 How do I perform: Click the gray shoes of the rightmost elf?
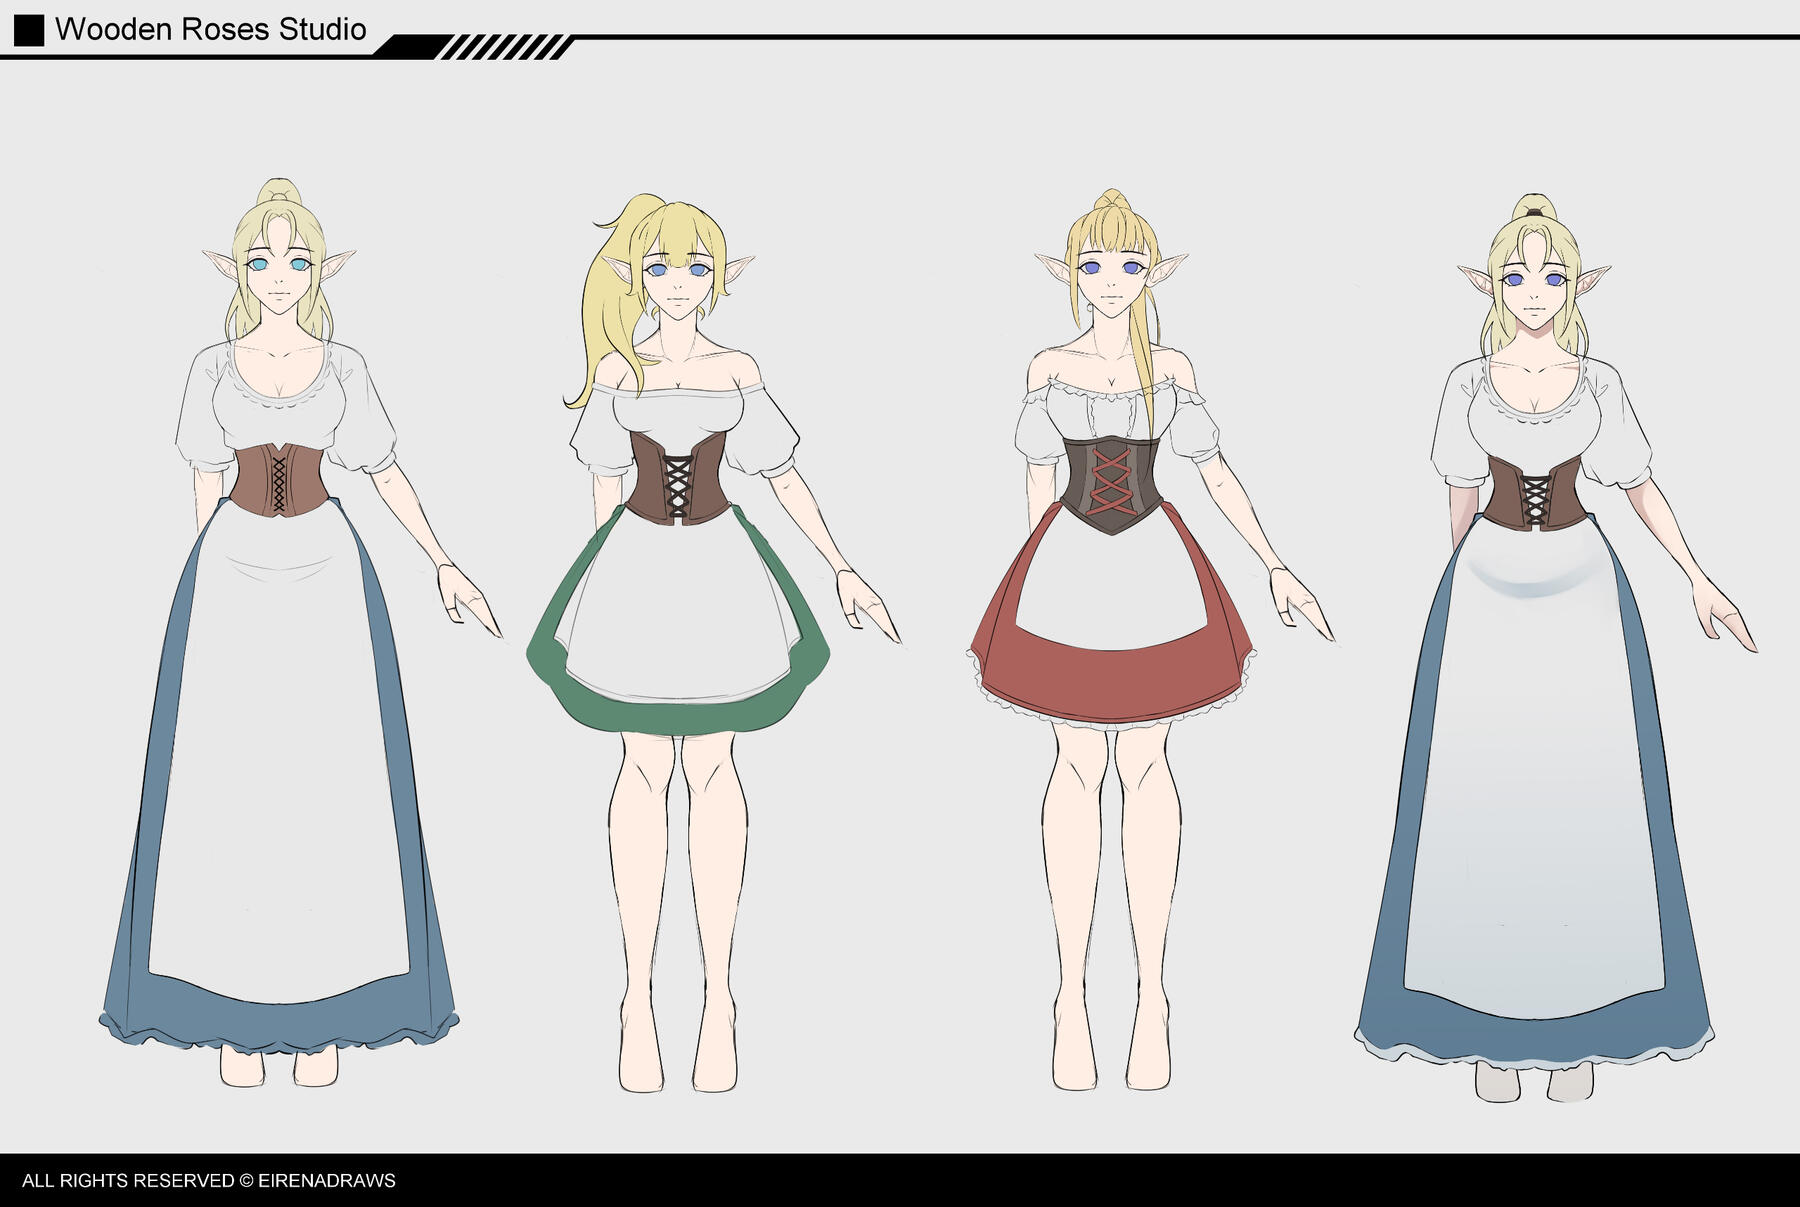tap(1496, 1082)
